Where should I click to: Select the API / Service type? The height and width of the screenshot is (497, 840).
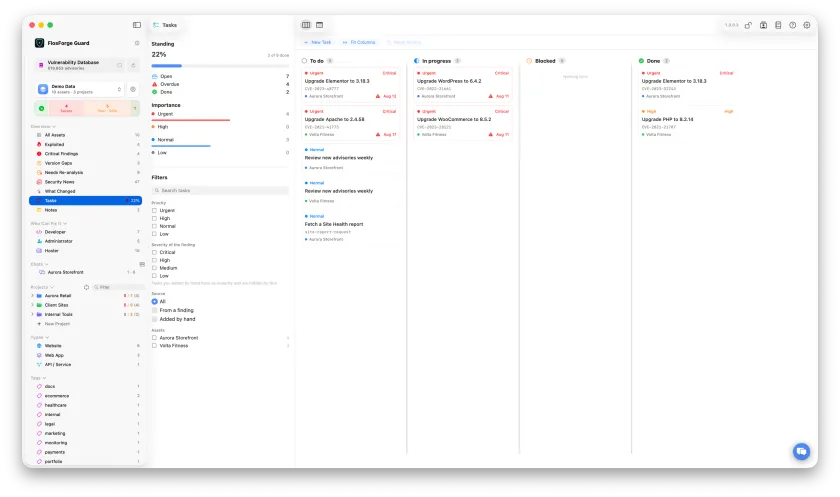86,365
